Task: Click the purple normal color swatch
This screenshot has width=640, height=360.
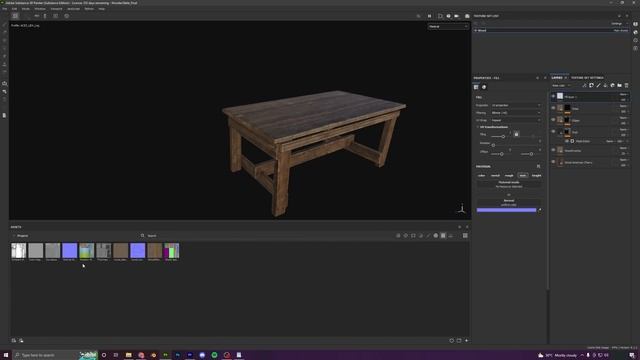Action: point(507,210)
